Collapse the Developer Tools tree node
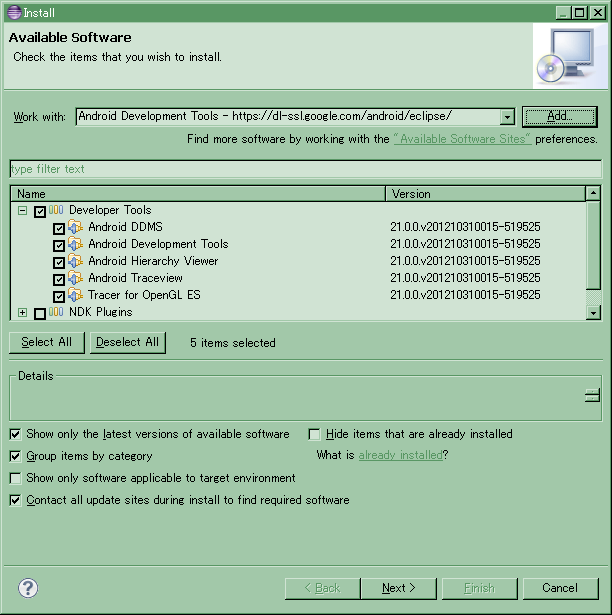612x615 pixels. click(x=22, y=211)
